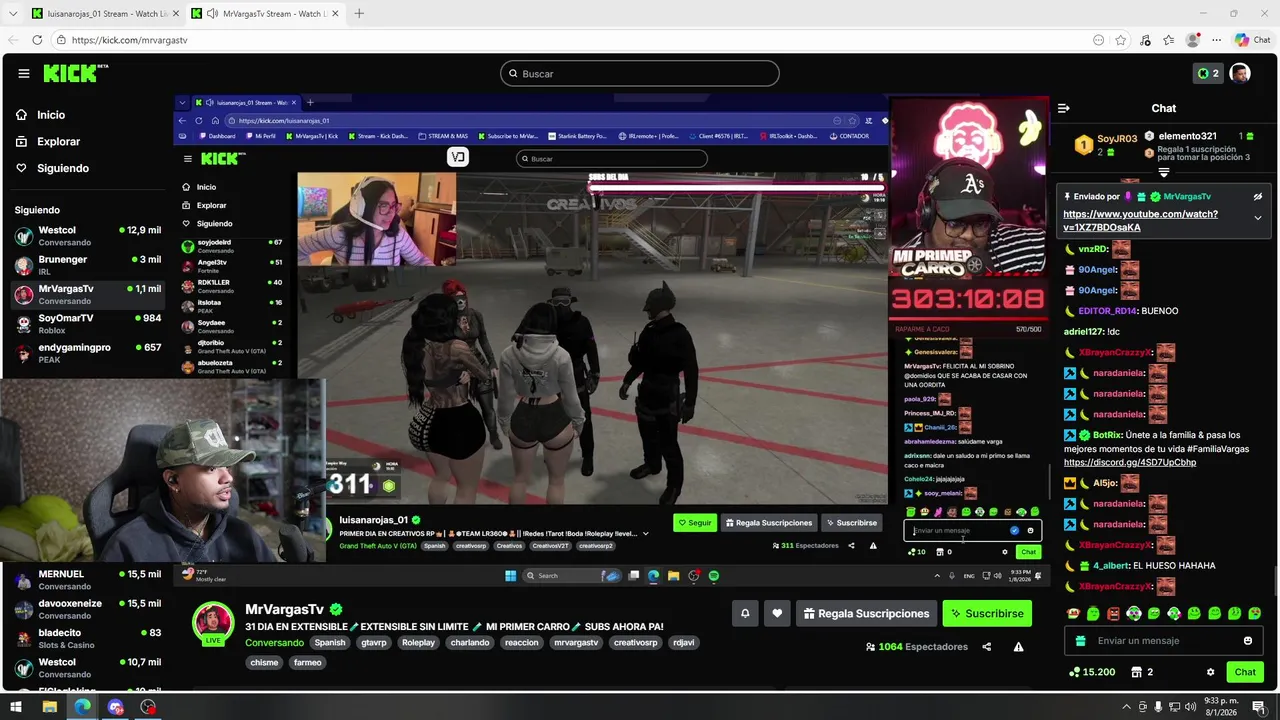This screenshot has height=720, width=1280.
Task: Click the Spanish tag
Action: pos(330,643)
